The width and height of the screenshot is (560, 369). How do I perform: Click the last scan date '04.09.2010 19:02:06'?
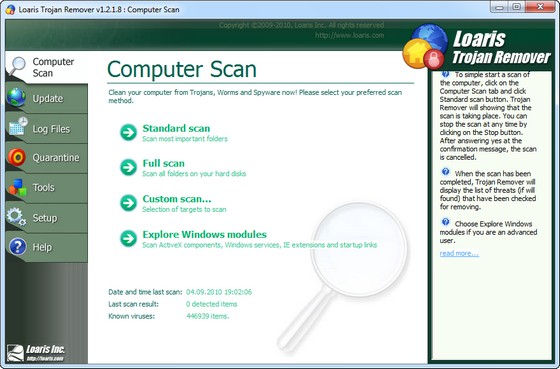219,292
